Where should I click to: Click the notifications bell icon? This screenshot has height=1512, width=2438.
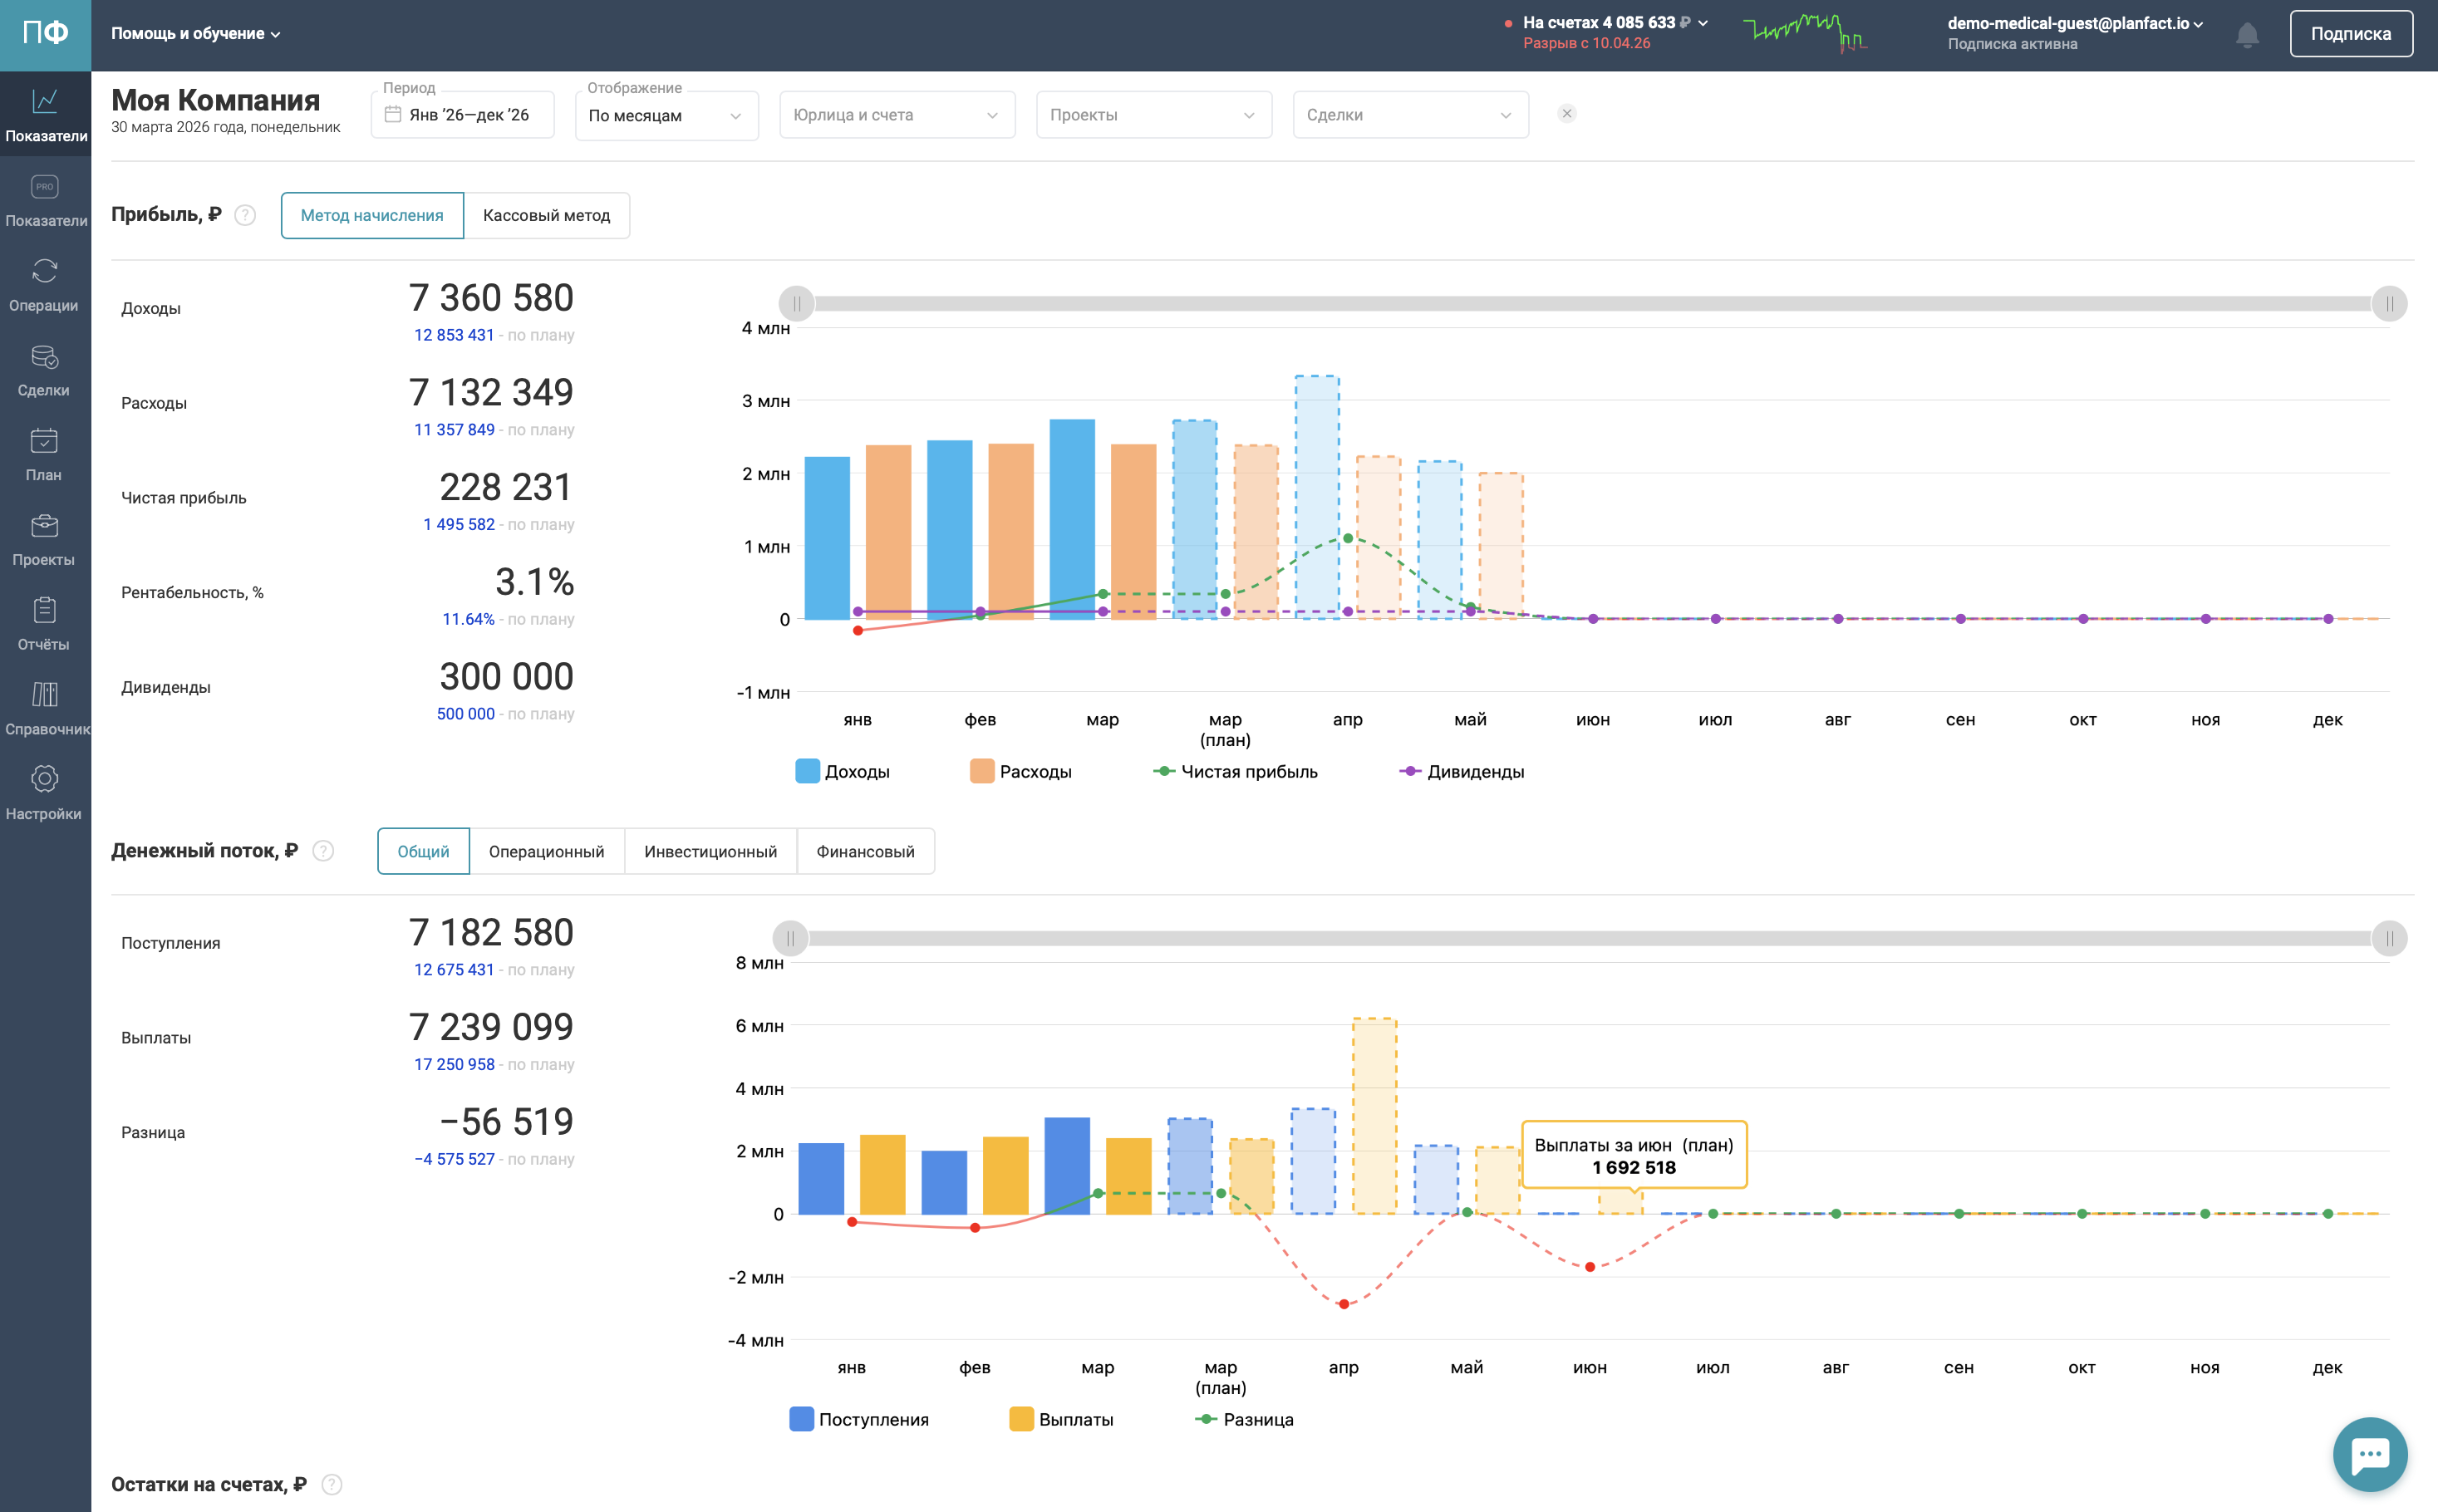[2247, 35]
